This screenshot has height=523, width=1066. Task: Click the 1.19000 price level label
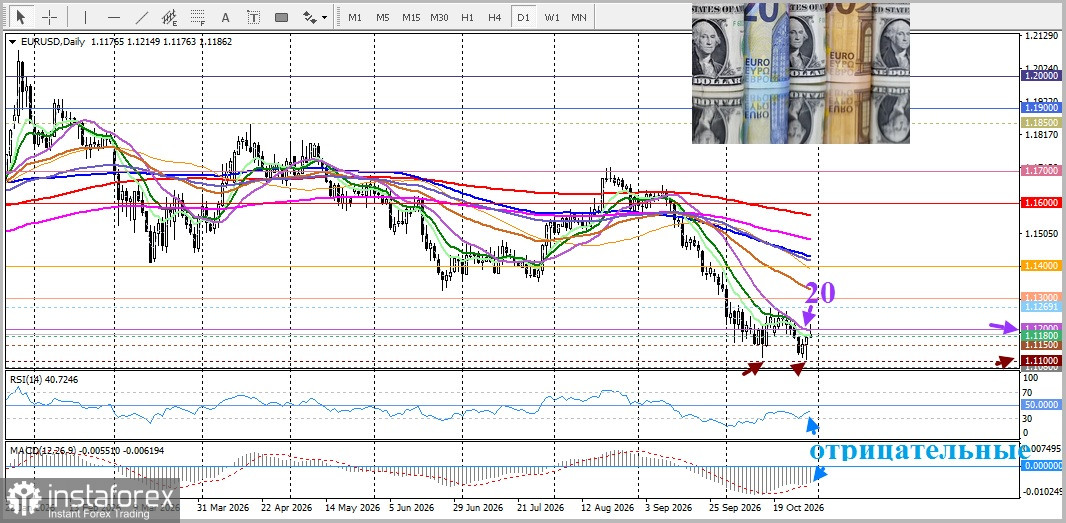click(1042, 108)
